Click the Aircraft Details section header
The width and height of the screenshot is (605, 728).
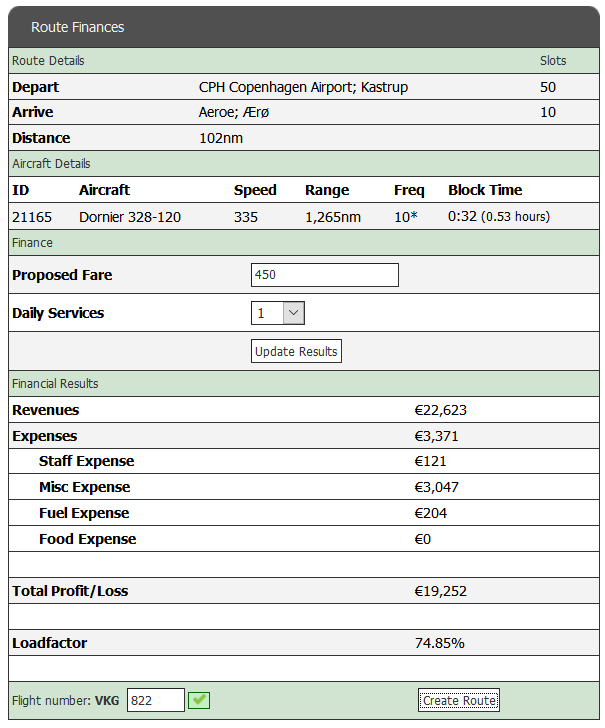pyautogui.click(x=51, y=164)
